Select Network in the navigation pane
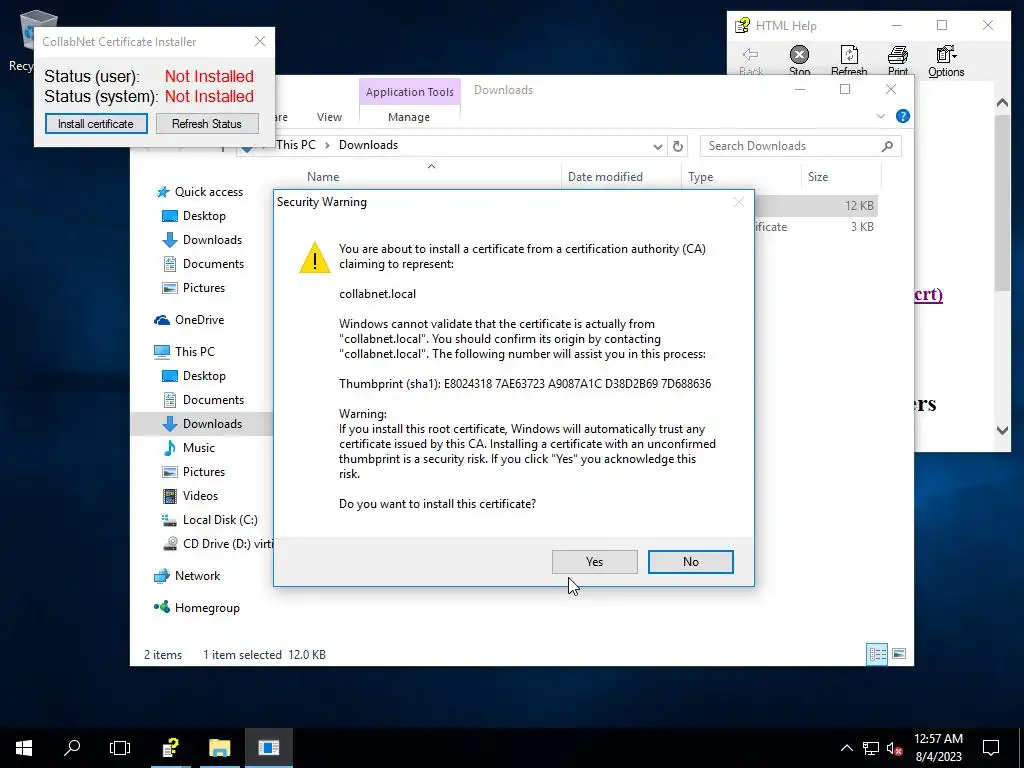Image resolution: width=1024 pixels, height=768 pixels. coord(187,576)
